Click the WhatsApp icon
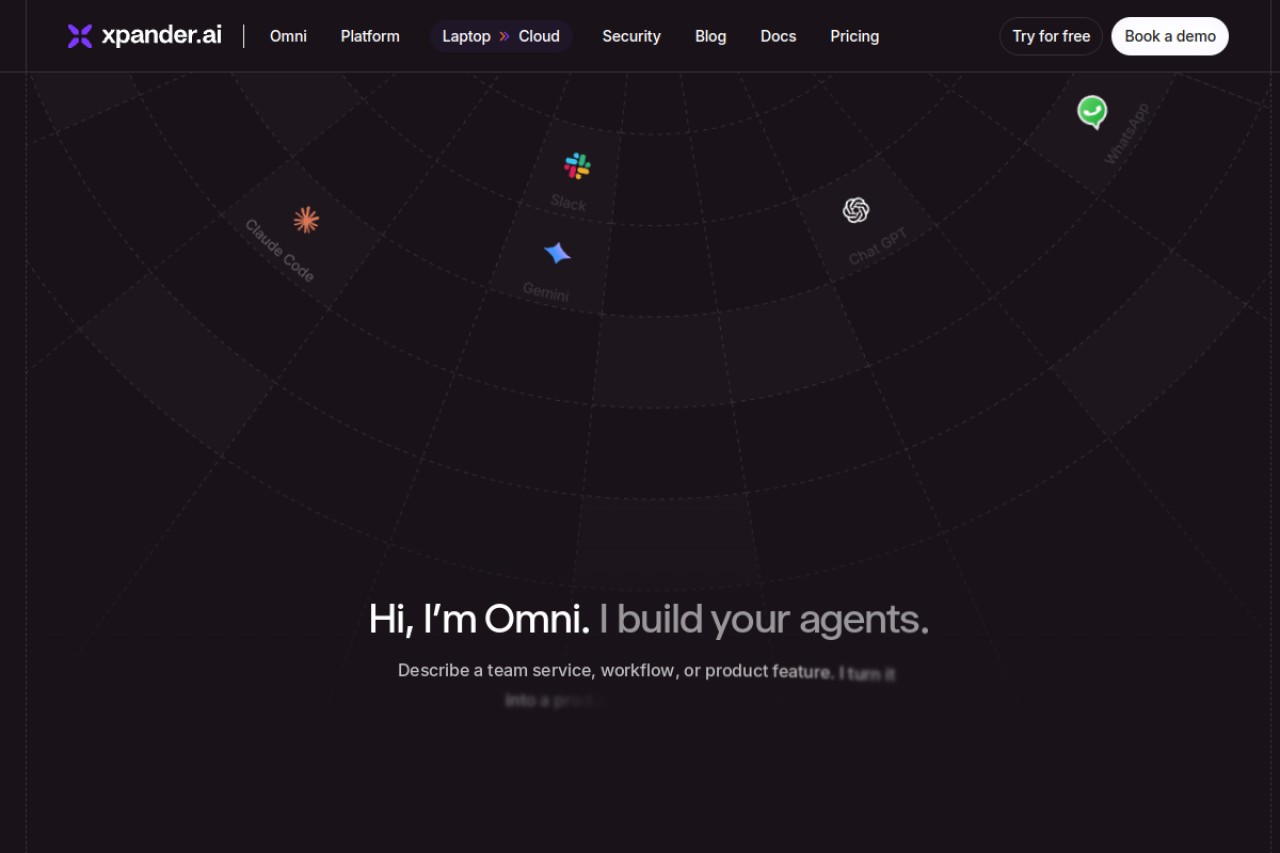Screen dimensions: 1280x853 click(x=1092, y=112)
